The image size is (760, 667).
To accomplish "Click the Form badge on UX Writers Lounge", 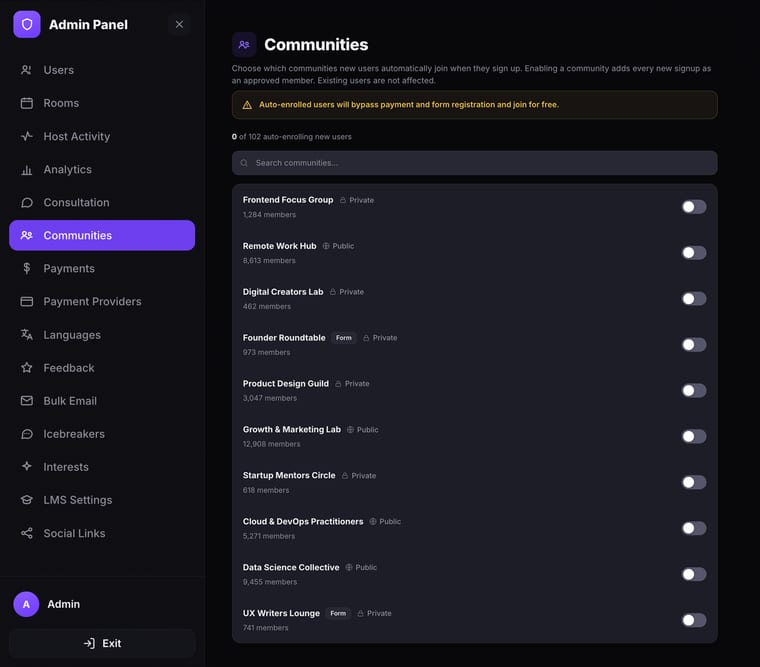I will click(338, 613).
